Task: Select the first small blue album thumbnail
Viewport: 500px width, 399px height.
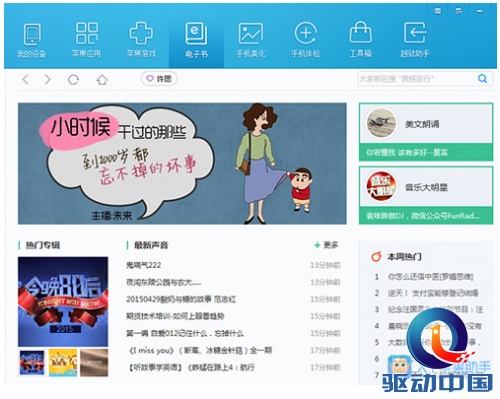Action: [32, 363]
